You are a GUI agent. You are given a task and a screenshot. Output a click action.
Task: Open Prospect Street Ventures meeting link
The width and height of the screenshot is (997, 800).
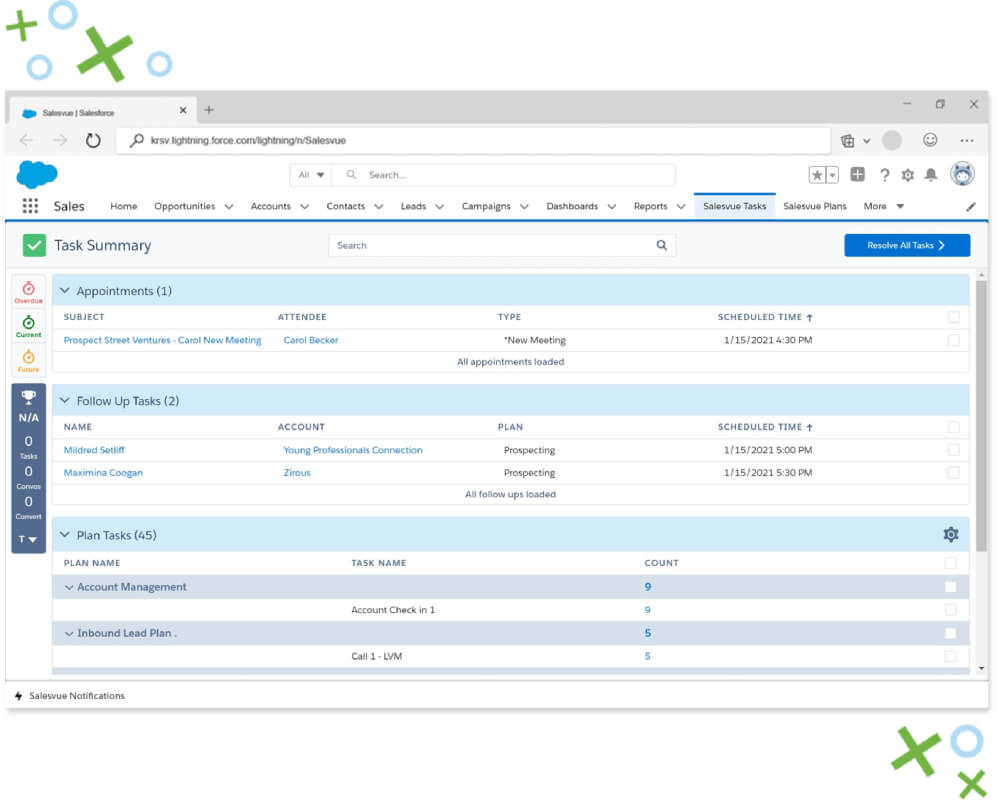coord(162,340)
